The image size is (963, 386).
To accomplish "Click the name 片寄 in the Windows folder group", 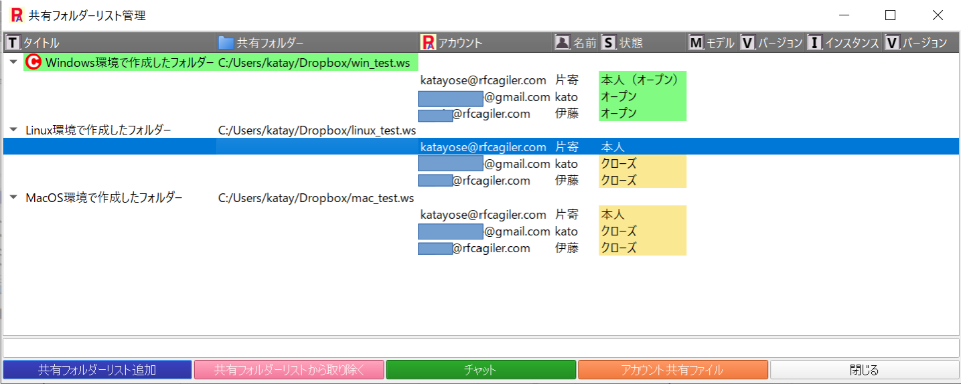I will tap(567, 80).
